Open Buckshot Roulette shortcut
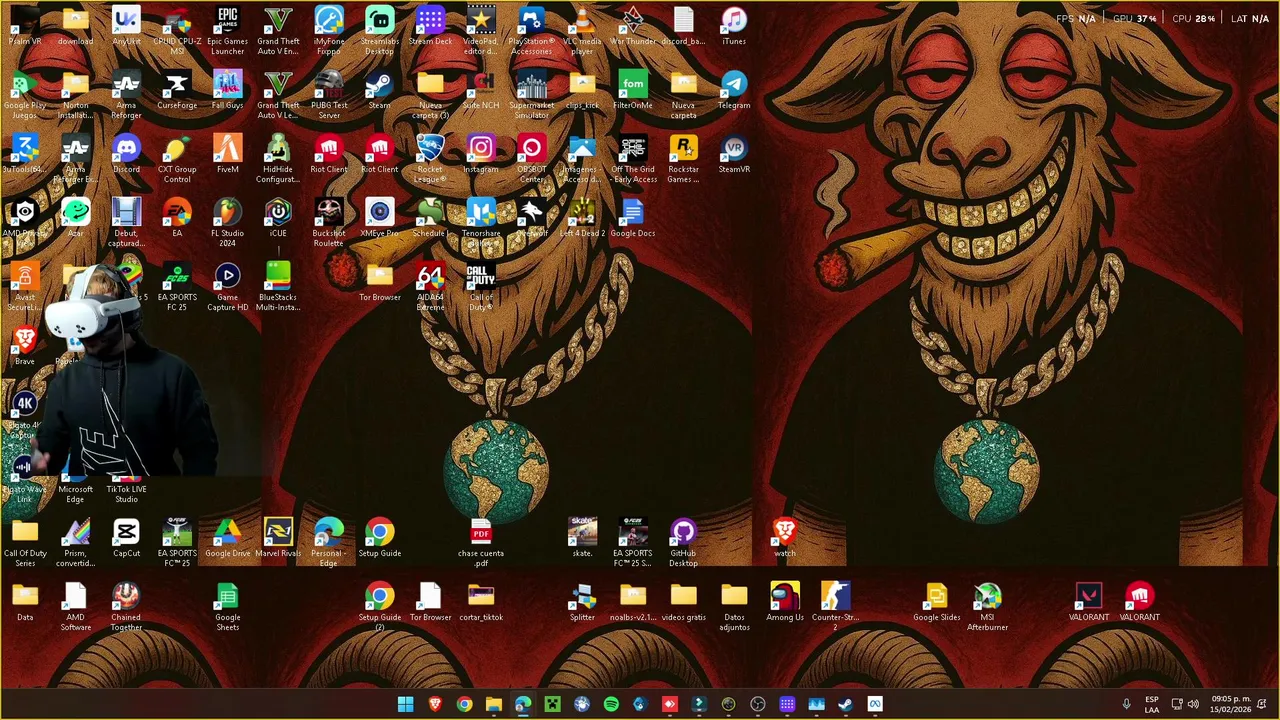Screen dimensions: 1280x720 click(329, 222)
